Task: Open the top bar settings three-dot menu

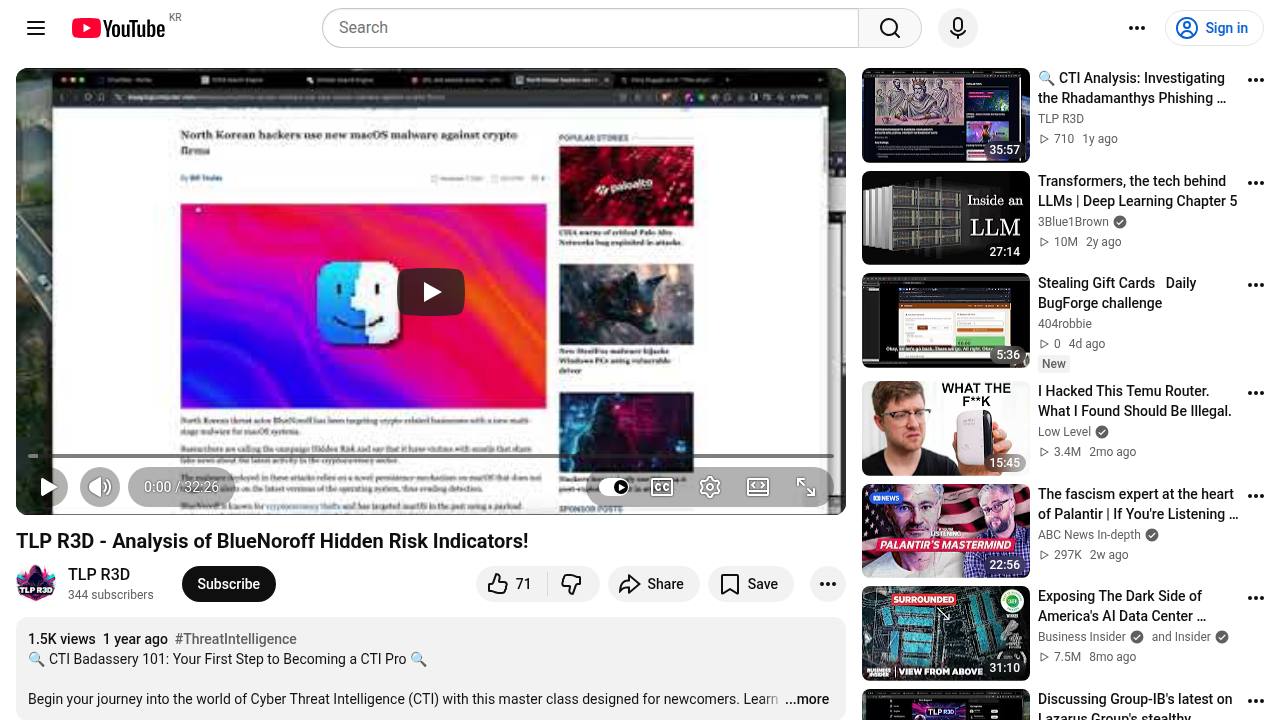Action: (1137, 28)
